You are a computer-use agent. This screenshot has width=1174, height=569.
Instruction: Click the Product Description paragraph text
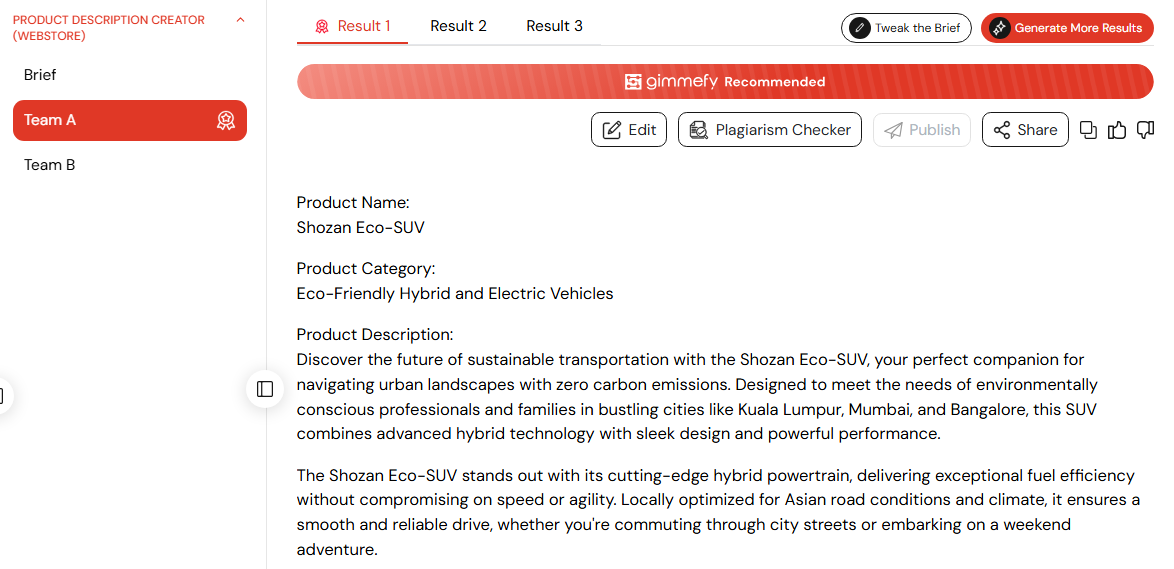point(697,397)
